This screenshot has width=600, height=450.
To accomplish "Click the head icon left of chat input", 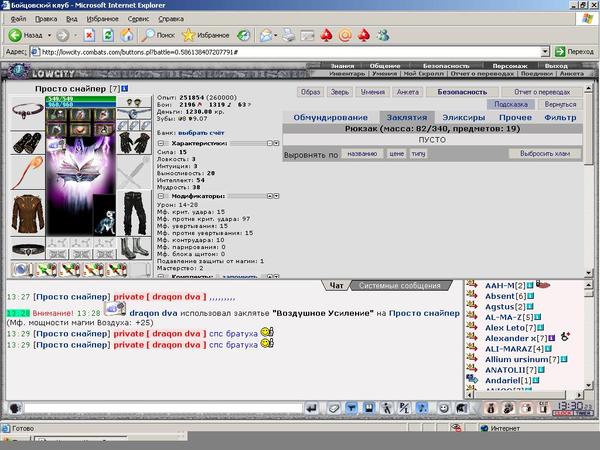I will pos(15,408).
